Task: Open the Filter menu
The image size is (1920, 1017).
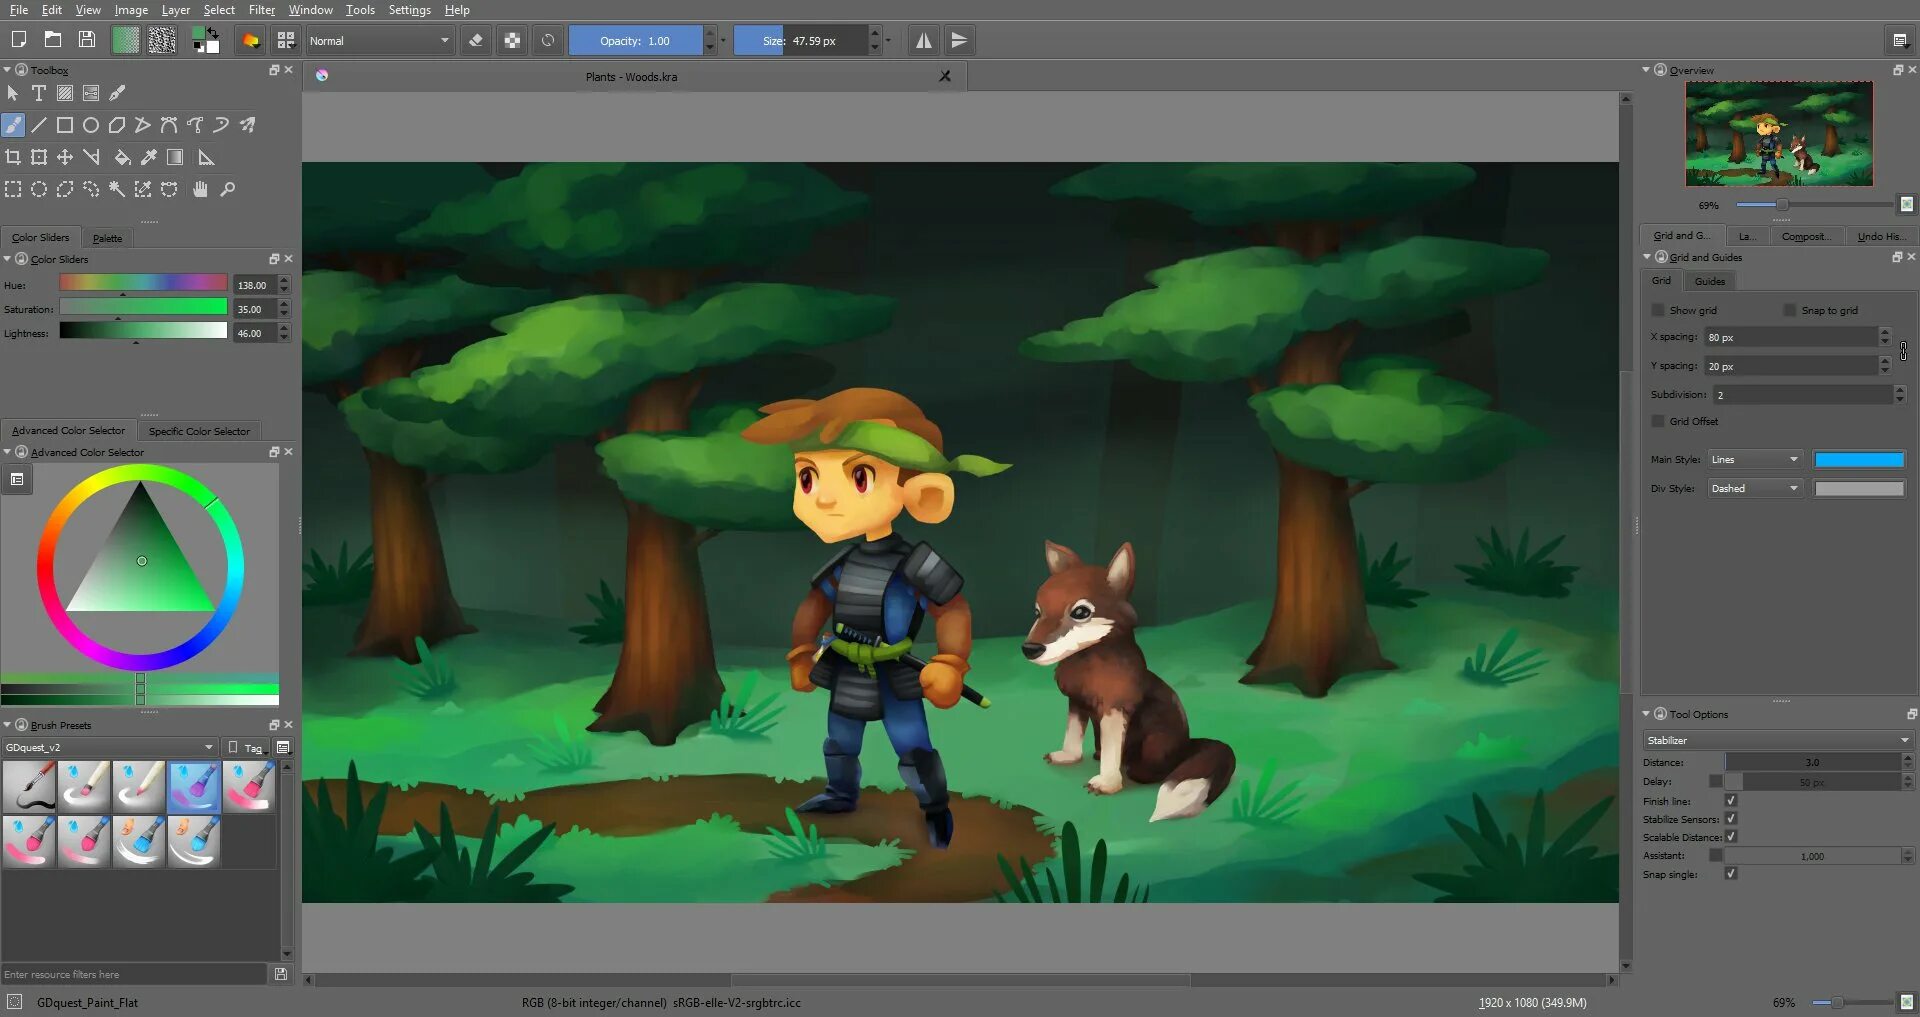Action: (x=262, y=10)
